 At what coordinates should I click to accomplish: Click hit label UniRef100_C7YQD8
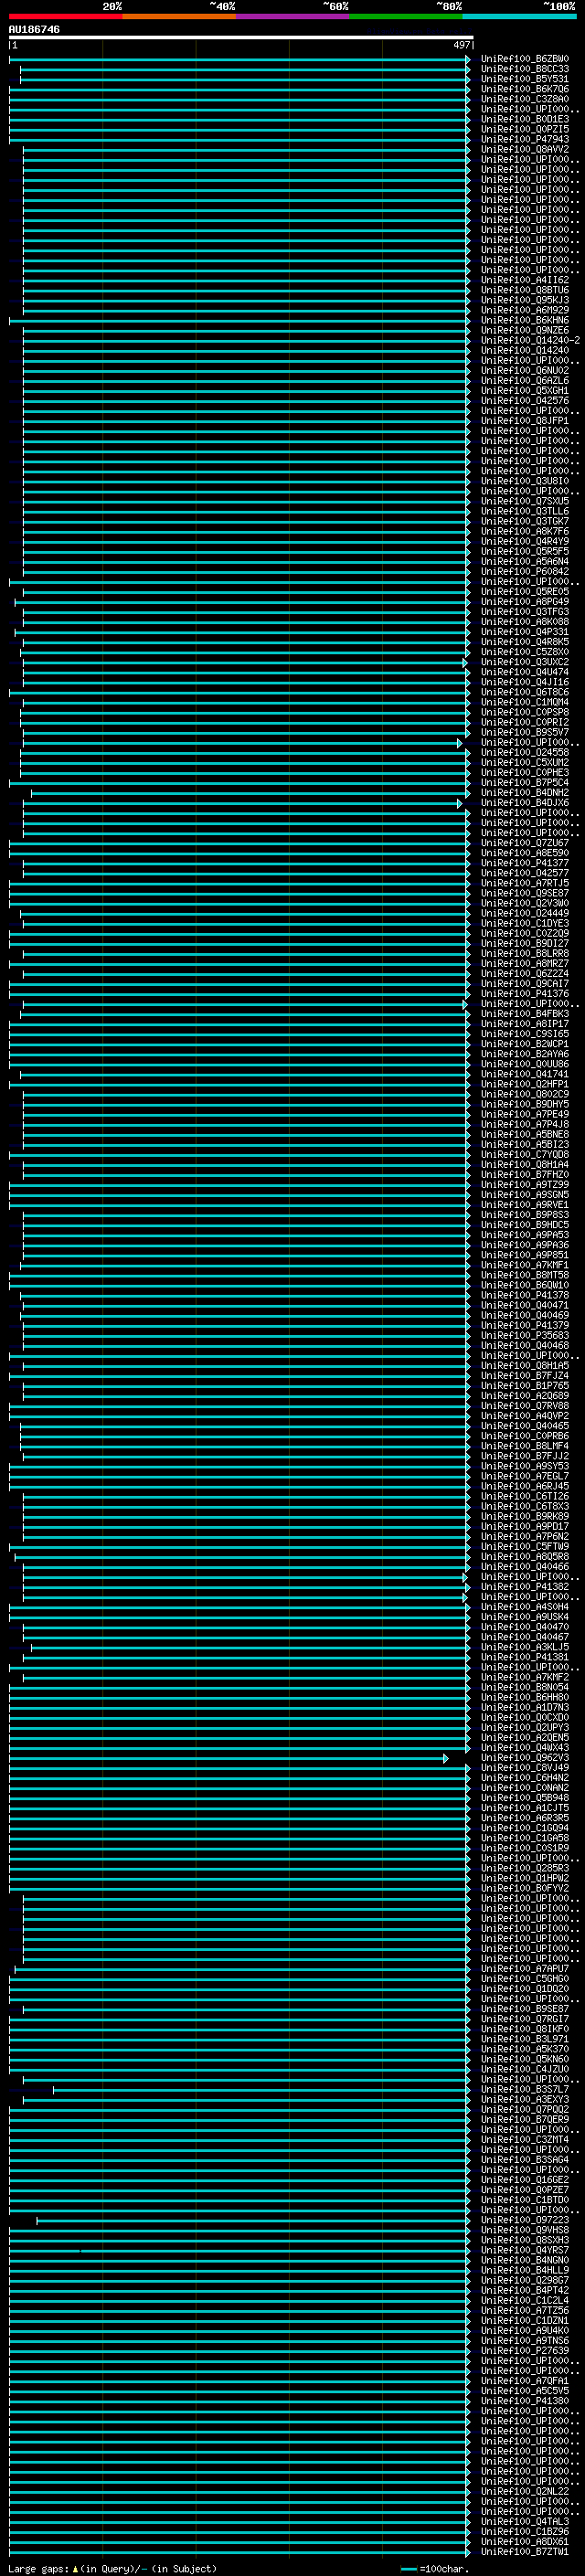click(525, 1154)
